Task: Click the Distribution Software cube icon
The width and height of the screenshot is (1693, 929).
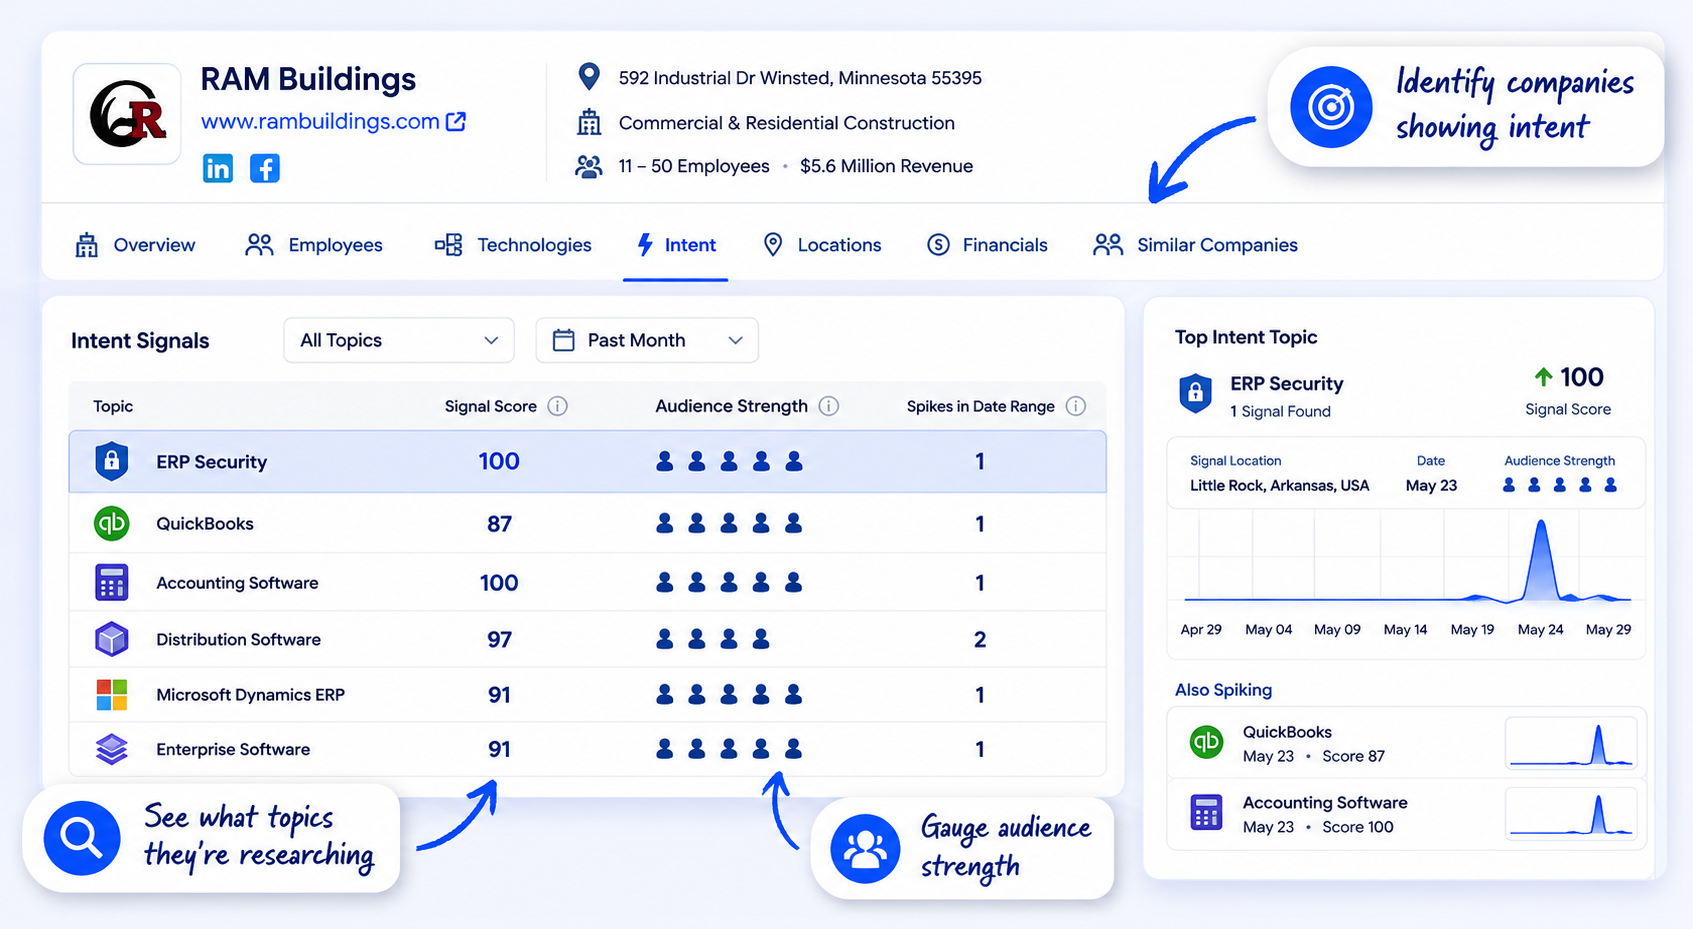Action: point(112,639)
